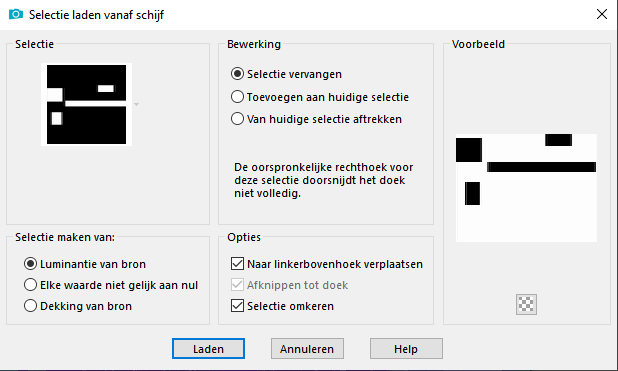Select the Selectie vervangen radio button

(x=237, y=74)
